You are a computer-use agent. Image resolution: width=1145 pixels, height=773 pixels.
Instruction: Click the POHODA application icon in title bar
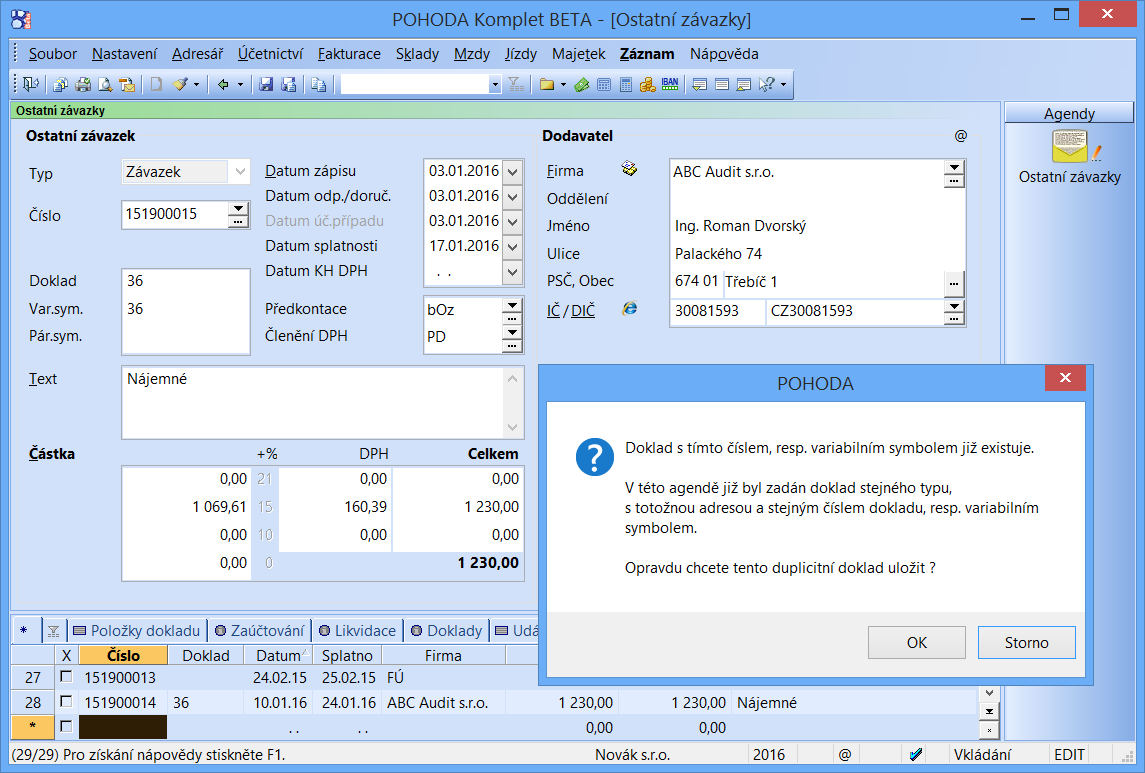coord(21,19)
